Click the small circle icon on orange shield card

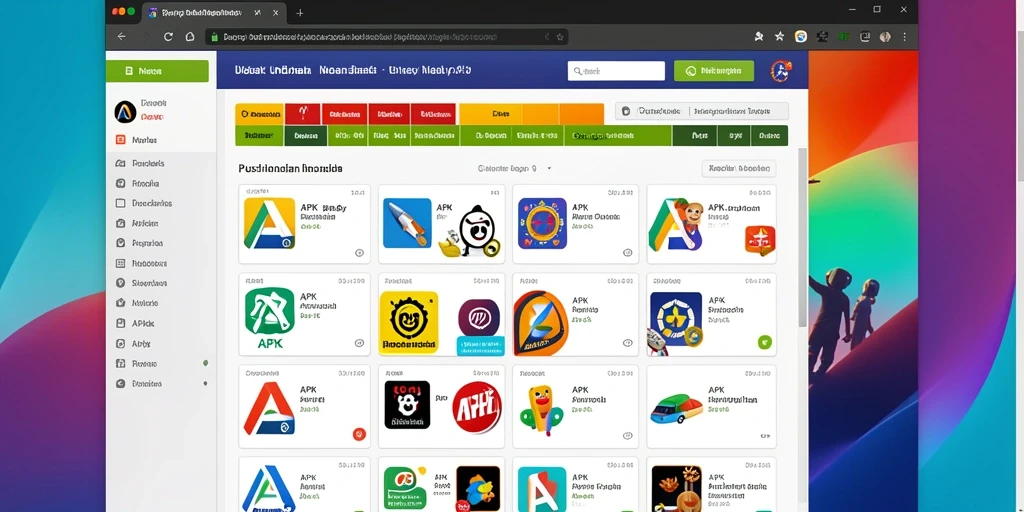[x=628, y=343]
